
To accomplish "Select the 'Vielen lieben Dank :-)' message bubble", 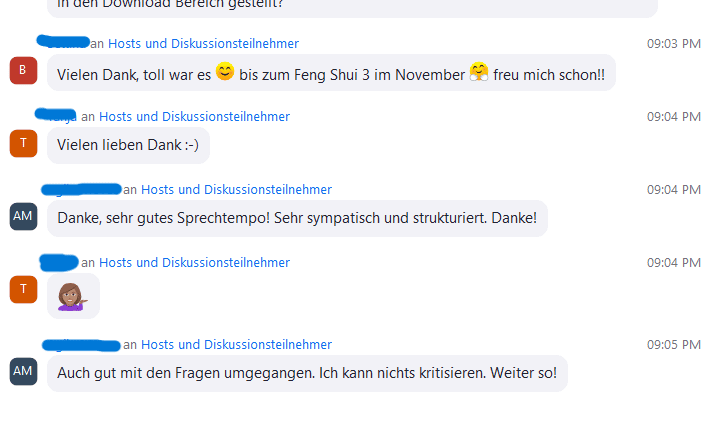I will click(x=128, y=145).
